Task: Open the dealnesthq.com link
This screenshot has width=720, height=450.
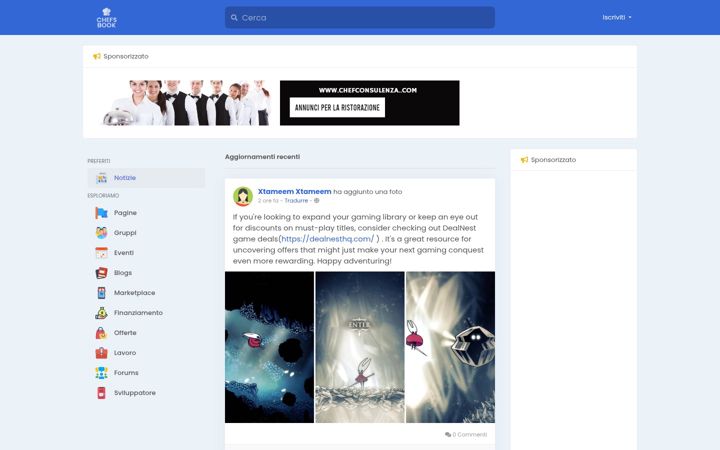Action: coord(328,239)
